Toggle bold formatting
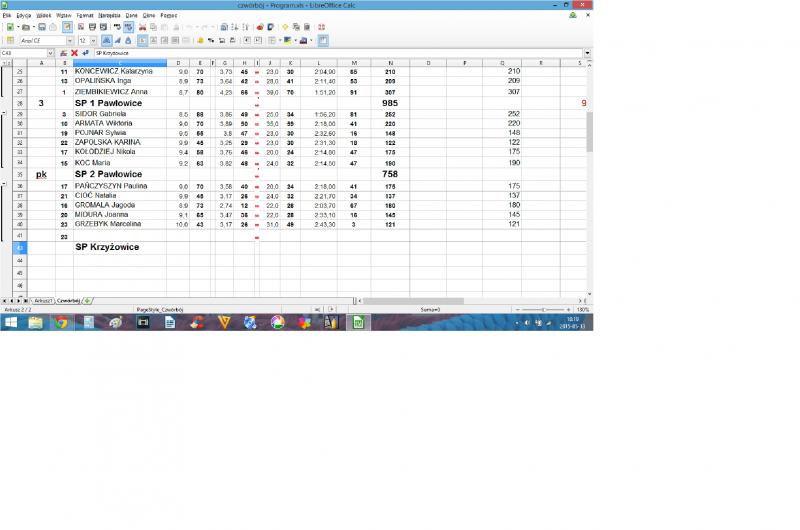Viewport: 800px width, 530px height. point(106,41)
